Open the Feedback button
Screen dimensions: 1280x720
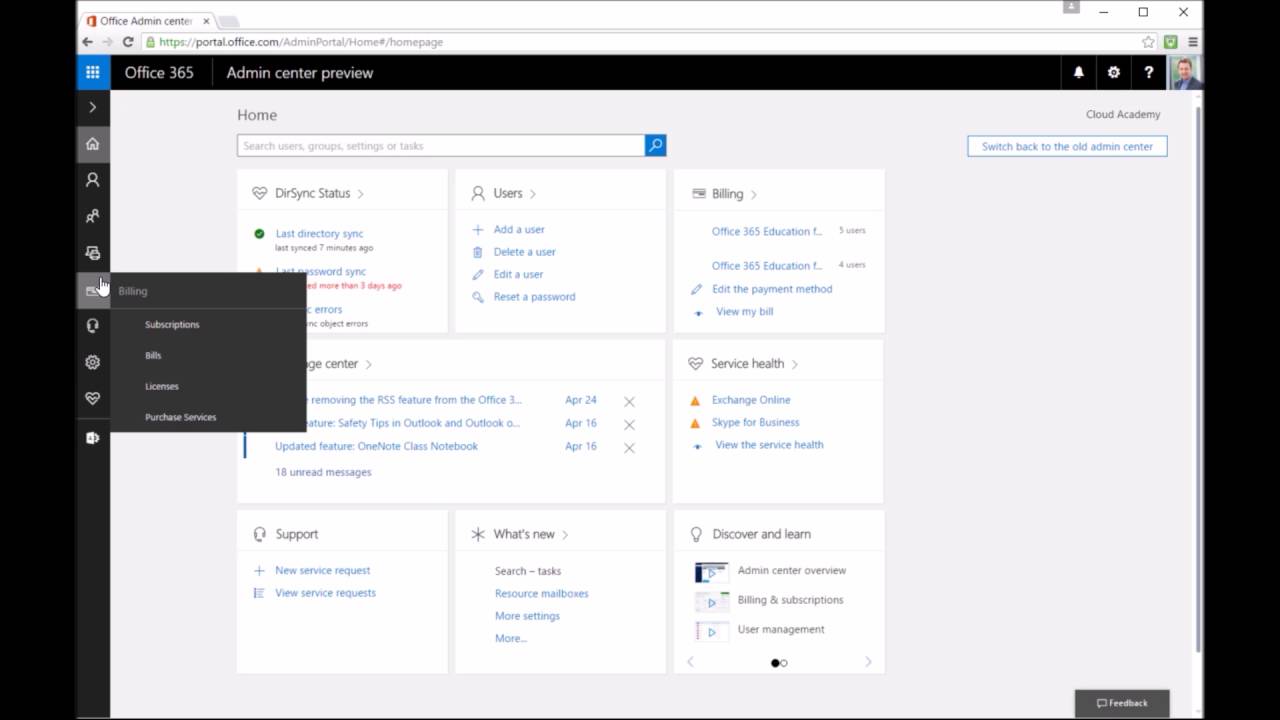[1122, 703]
